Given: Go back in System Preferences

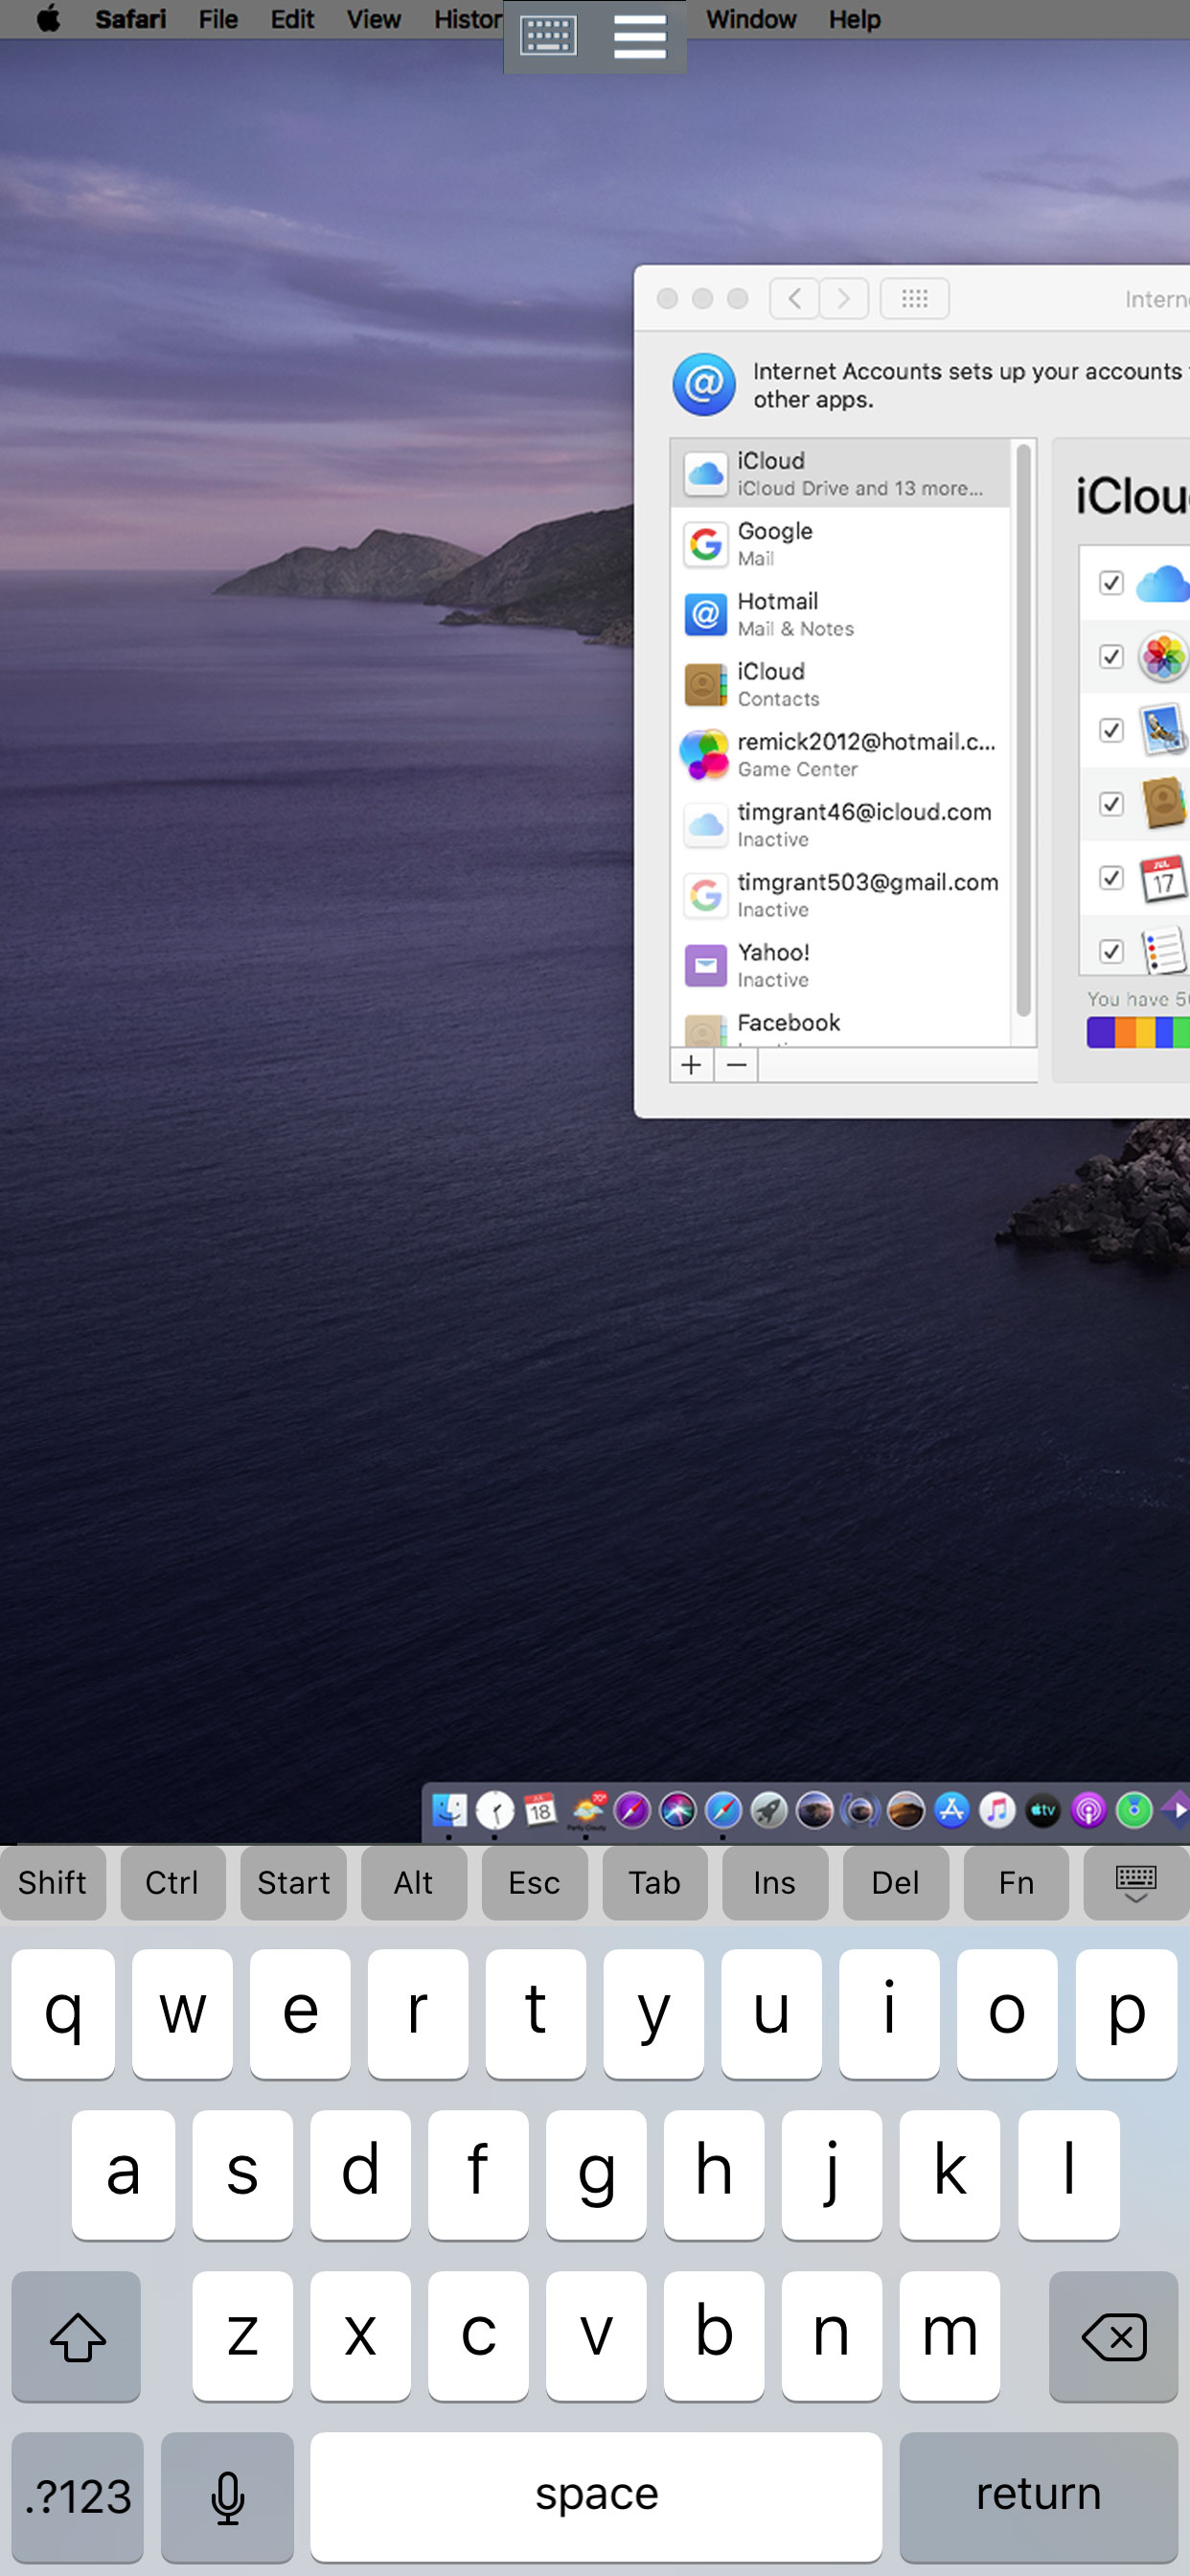Looking at the screenshot, I should [795, 298].
